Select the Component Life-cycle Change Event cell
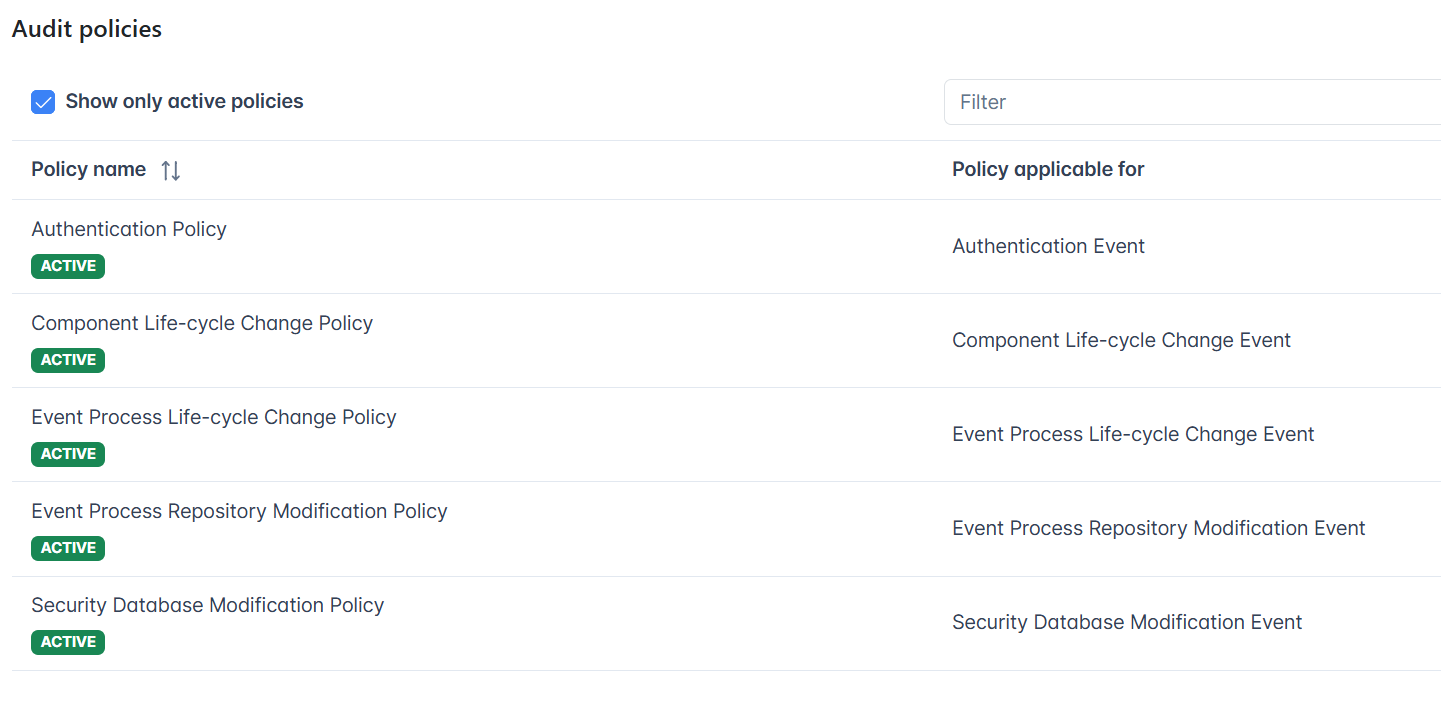 [x=1121, y=340]
